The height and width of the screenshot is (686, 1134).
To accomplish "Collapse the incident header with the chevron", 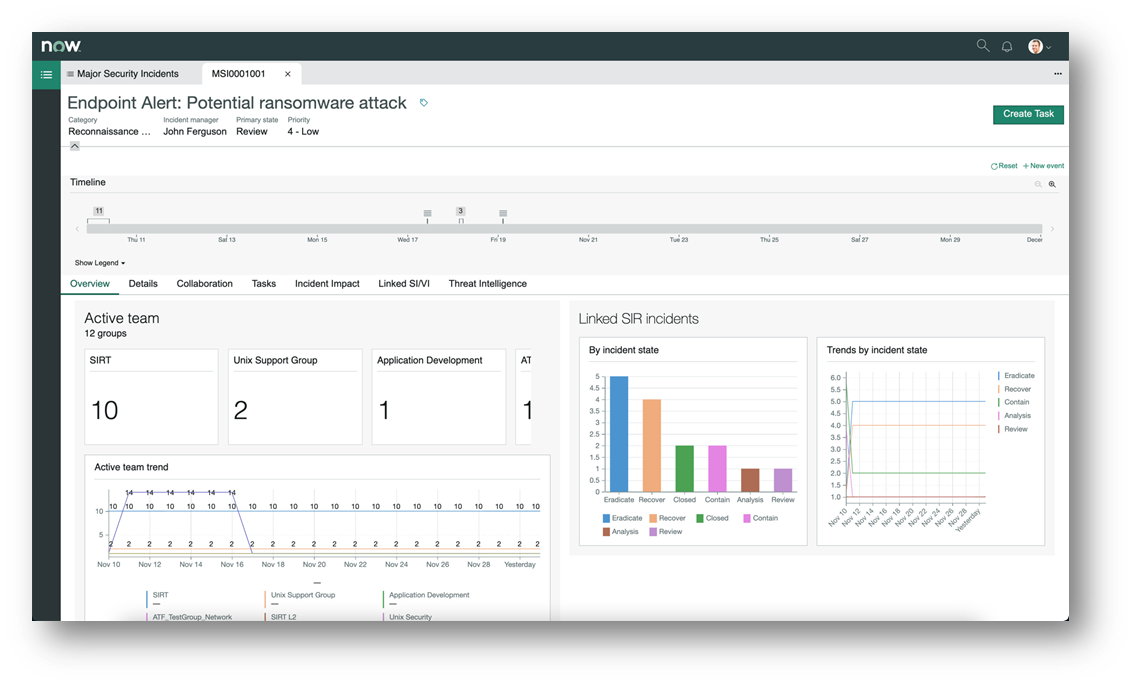I will click(x=74, y=146).
